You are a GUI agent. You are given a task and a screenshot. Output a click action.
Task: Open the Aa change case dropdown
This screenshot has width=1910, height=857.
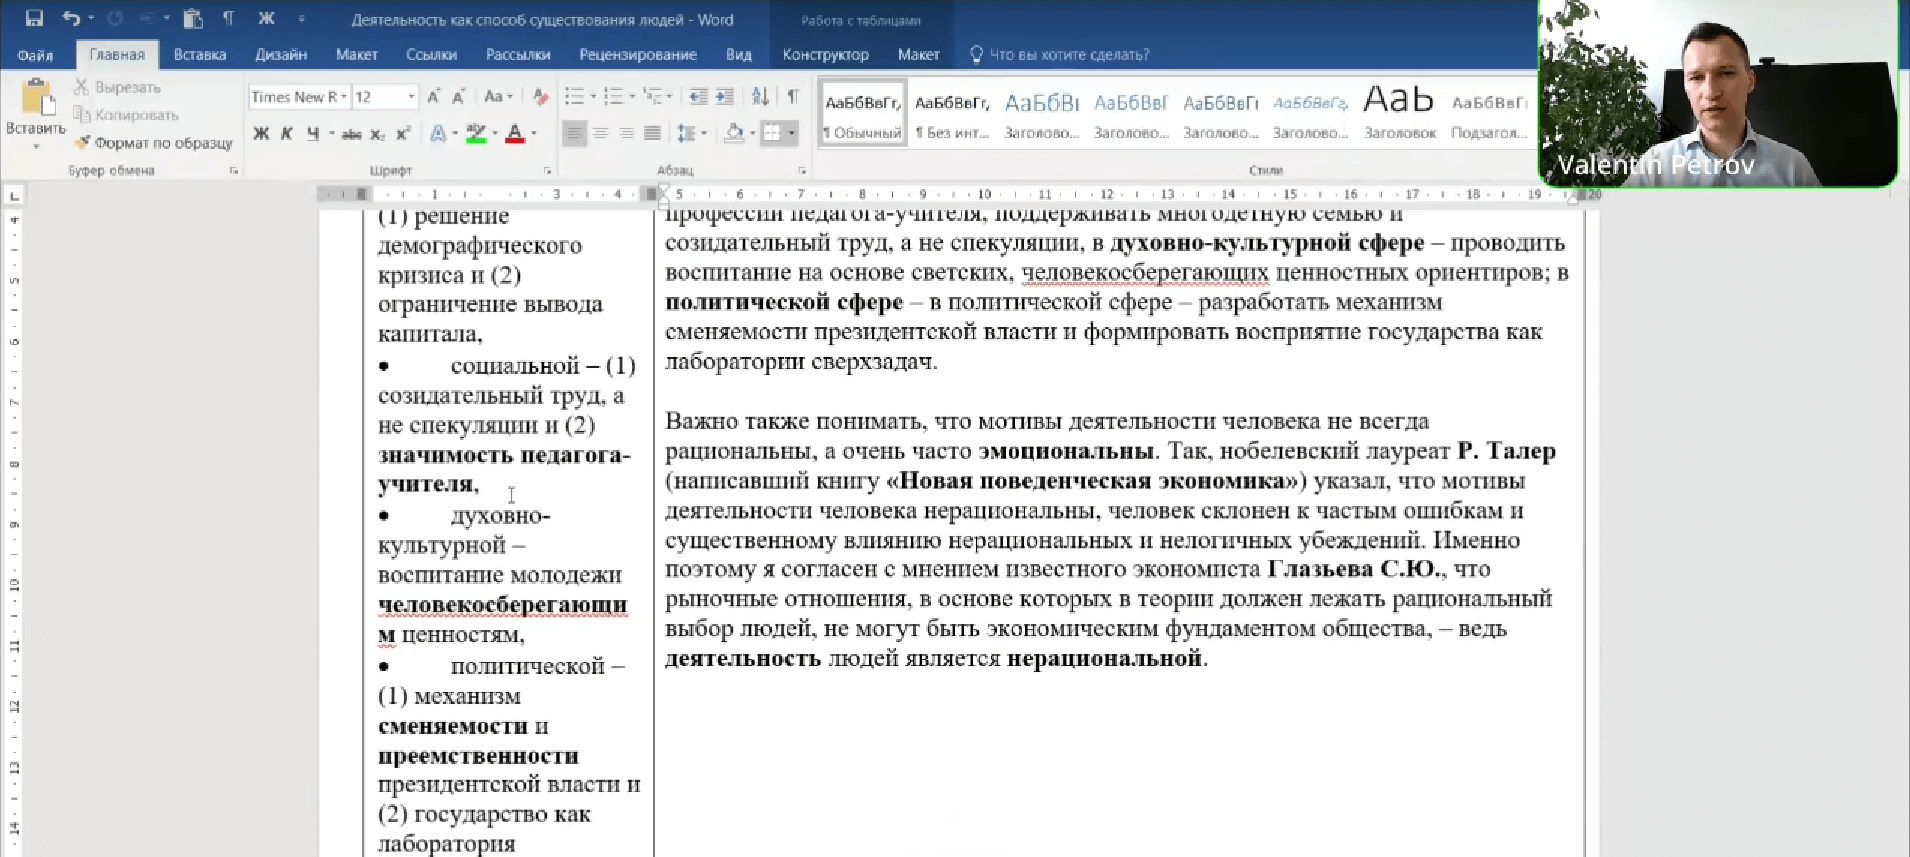point(498,96)
